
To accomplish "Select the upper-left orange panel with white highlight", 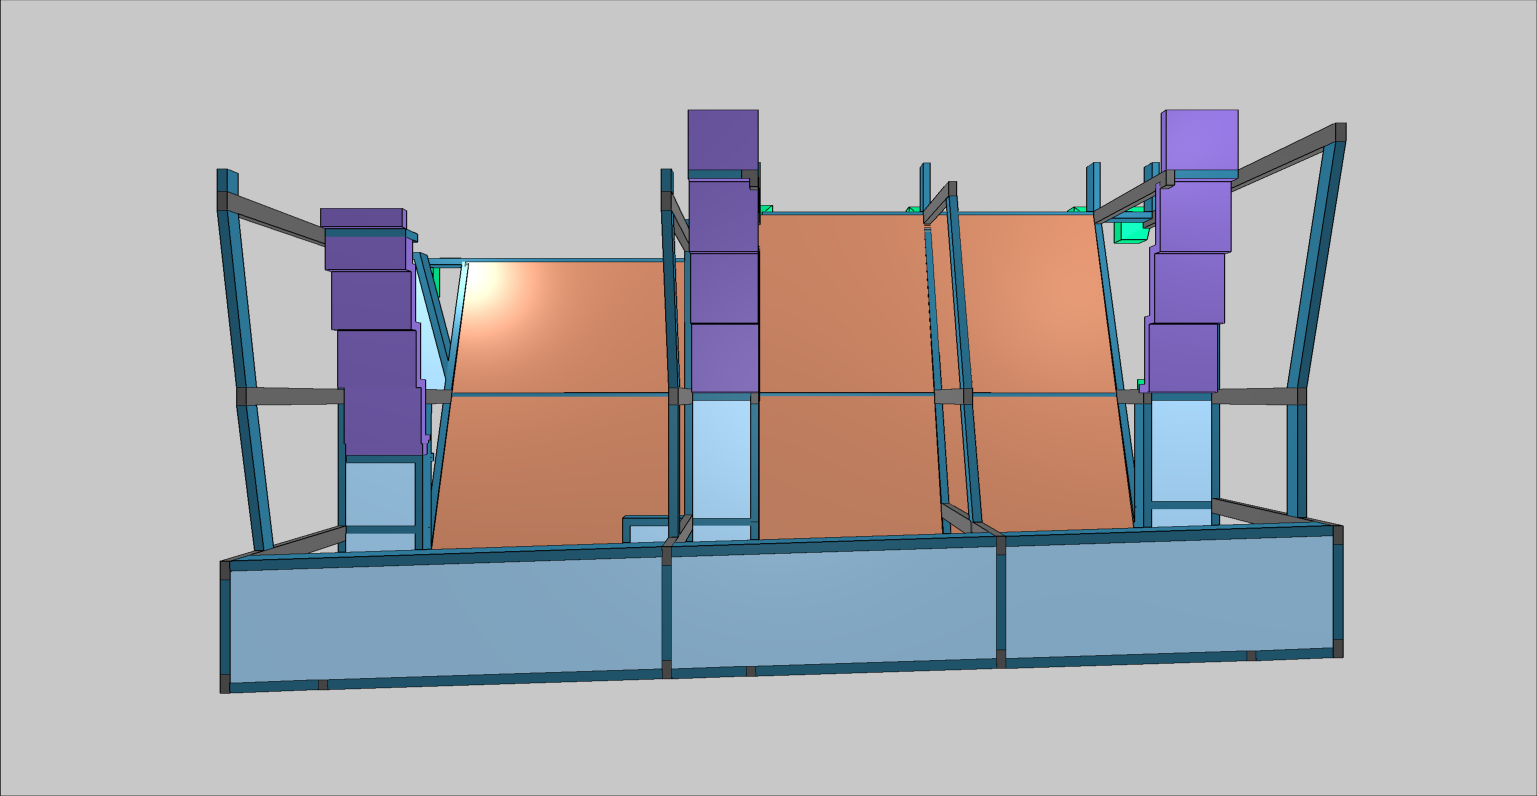I will pos(560,327).
